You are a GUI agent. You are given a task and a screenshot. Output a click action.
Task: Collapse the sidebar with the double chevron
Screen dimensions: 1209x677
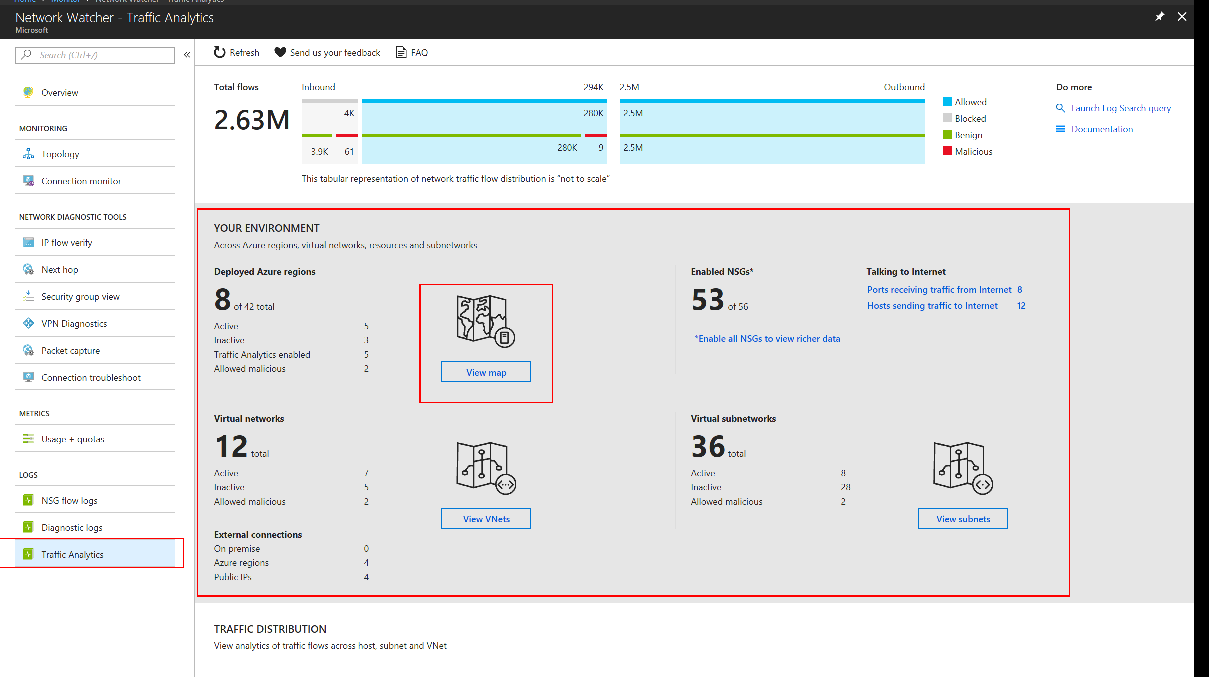click(186, 55)
